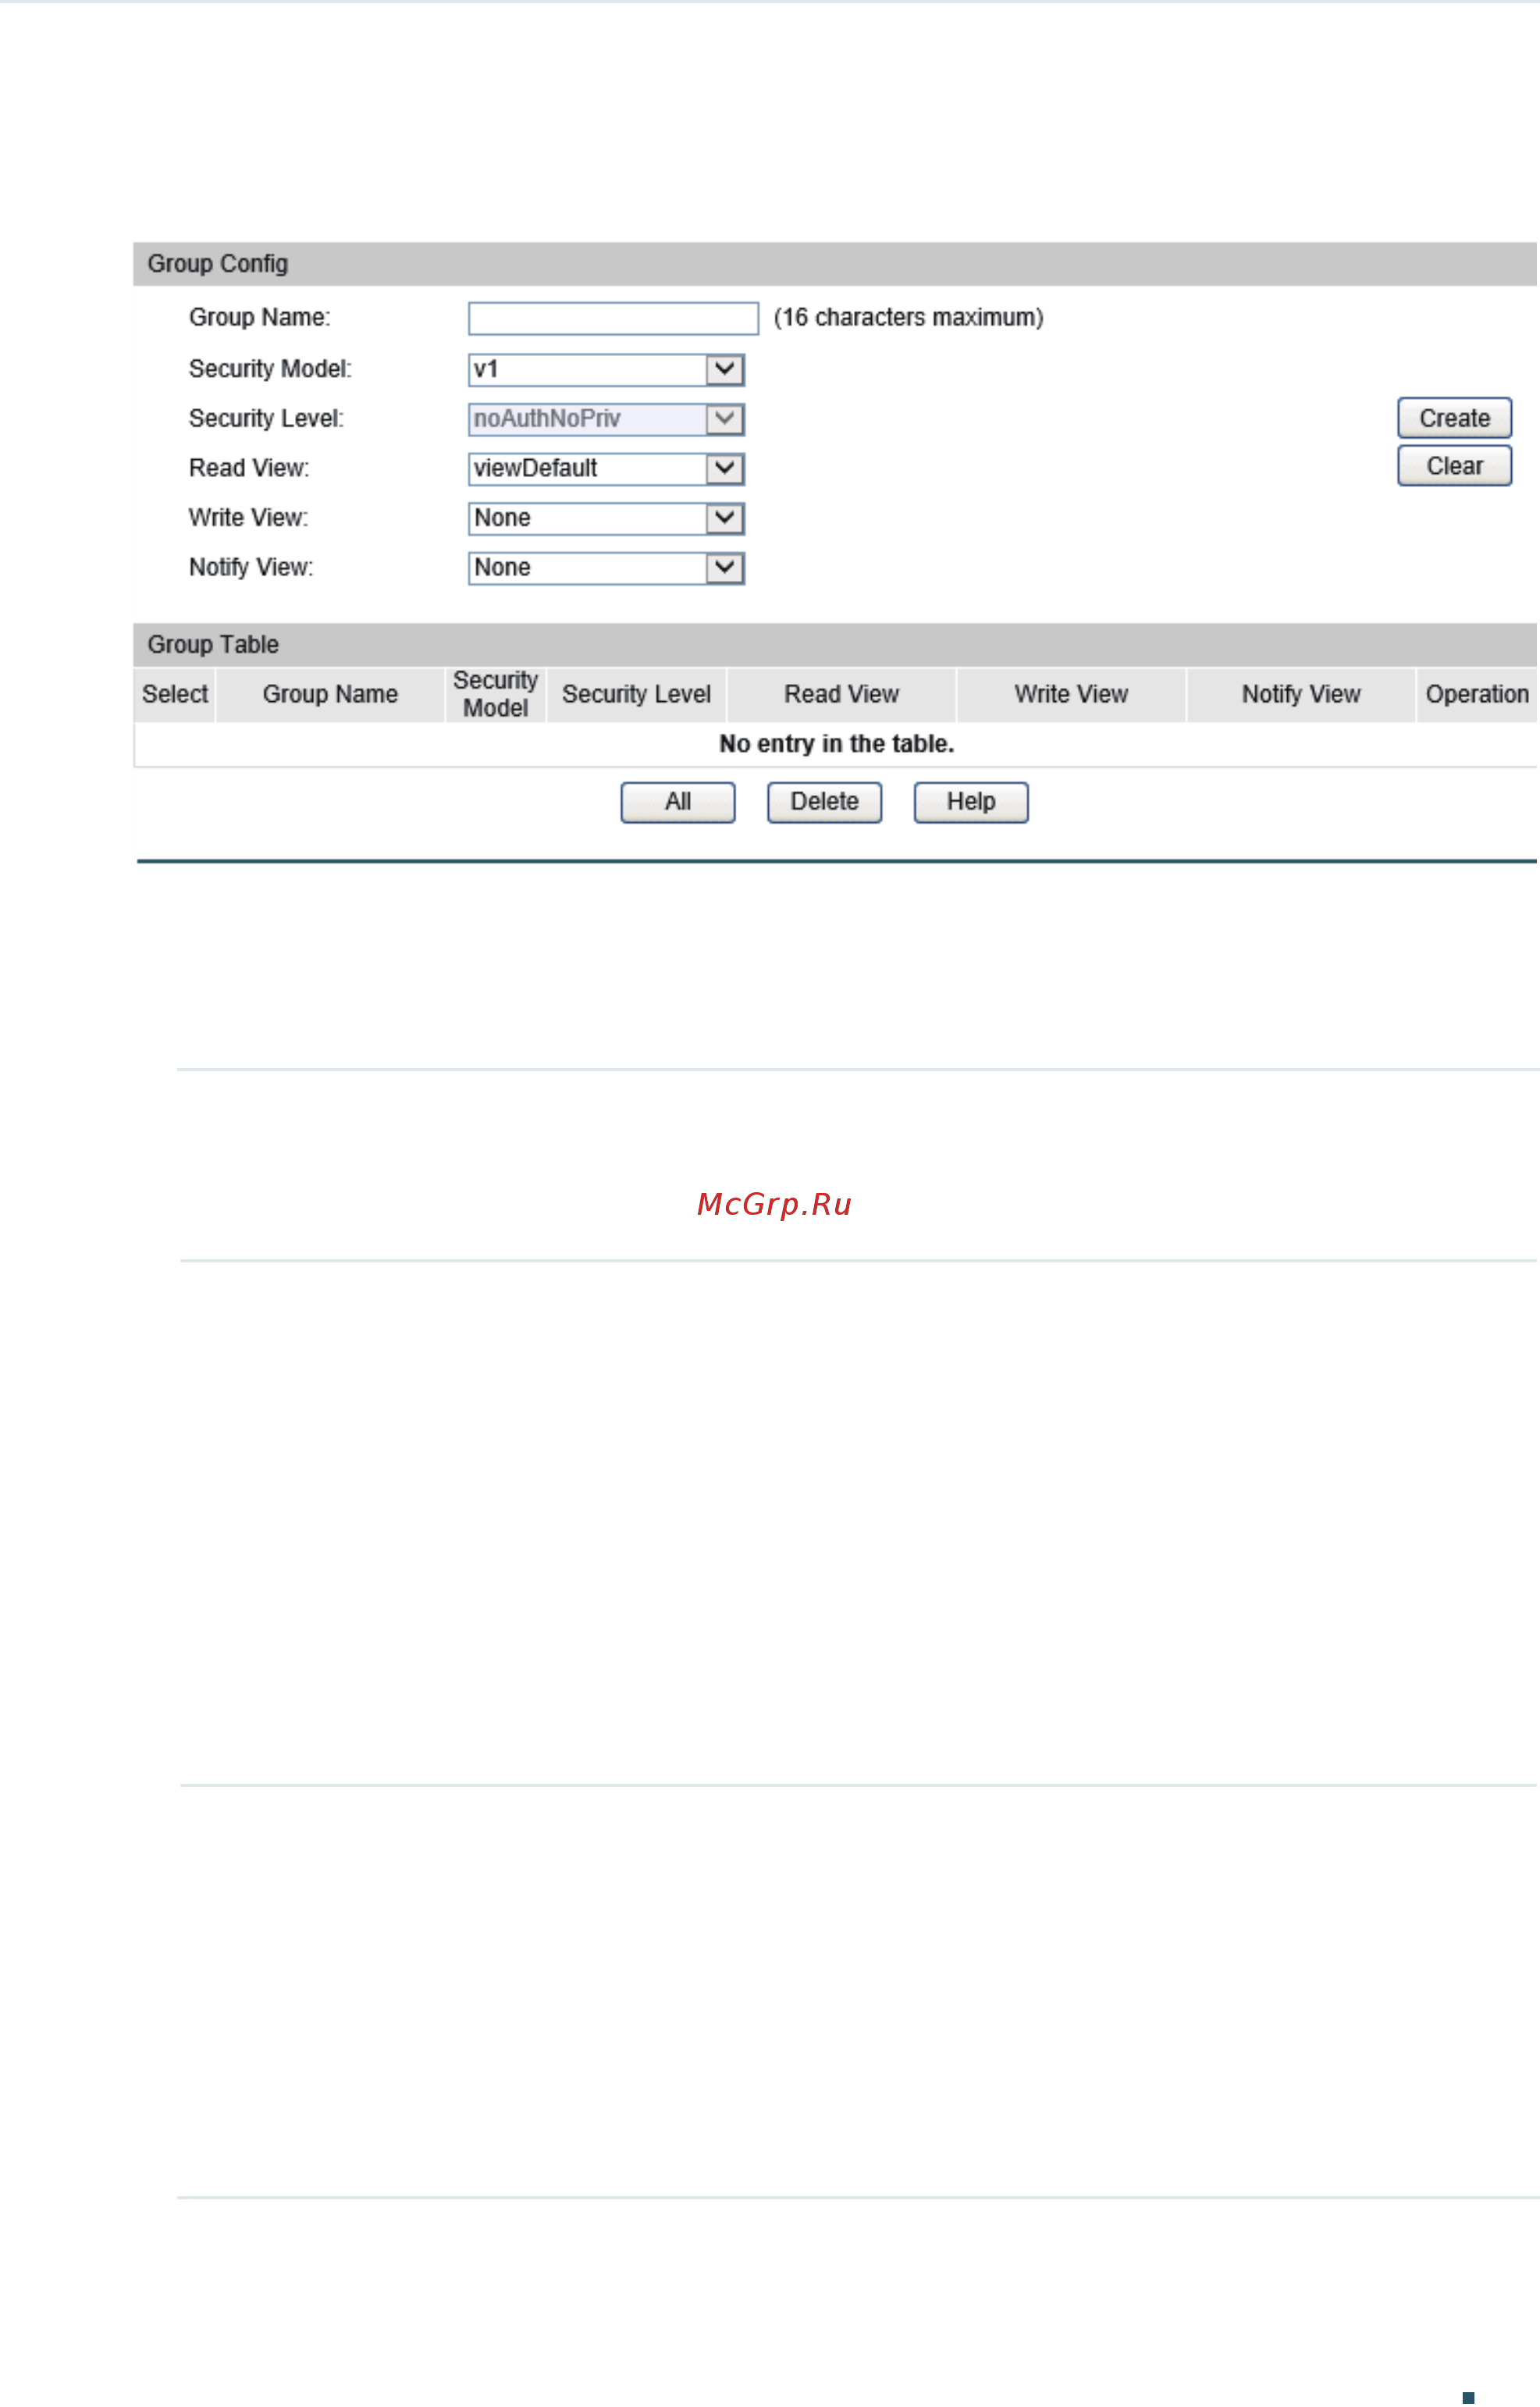Click the 'No entry in the table.' message
1540x2407 pixels.
837,744
